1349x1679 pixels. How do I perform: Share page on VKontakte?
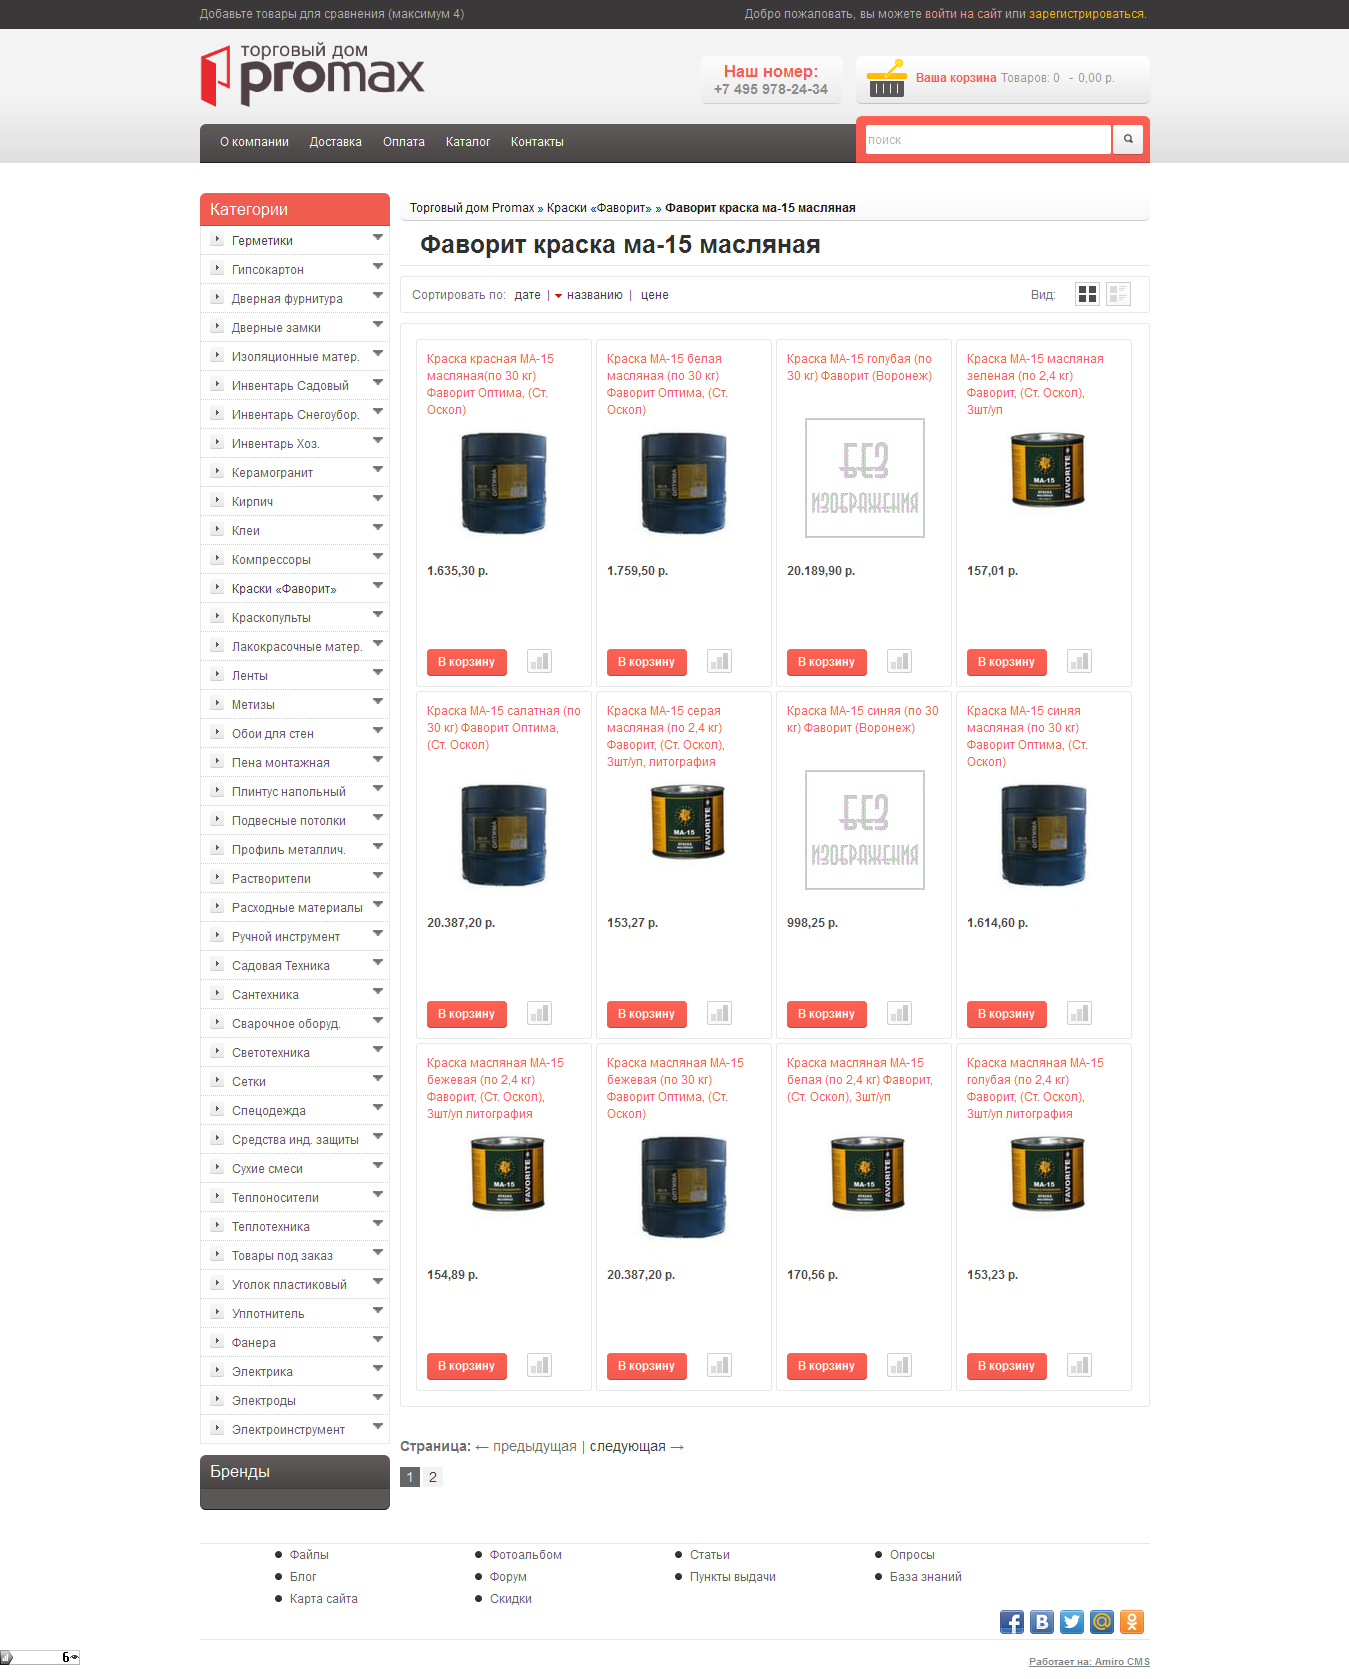pyautogui.click(x=1042, y=1622)
